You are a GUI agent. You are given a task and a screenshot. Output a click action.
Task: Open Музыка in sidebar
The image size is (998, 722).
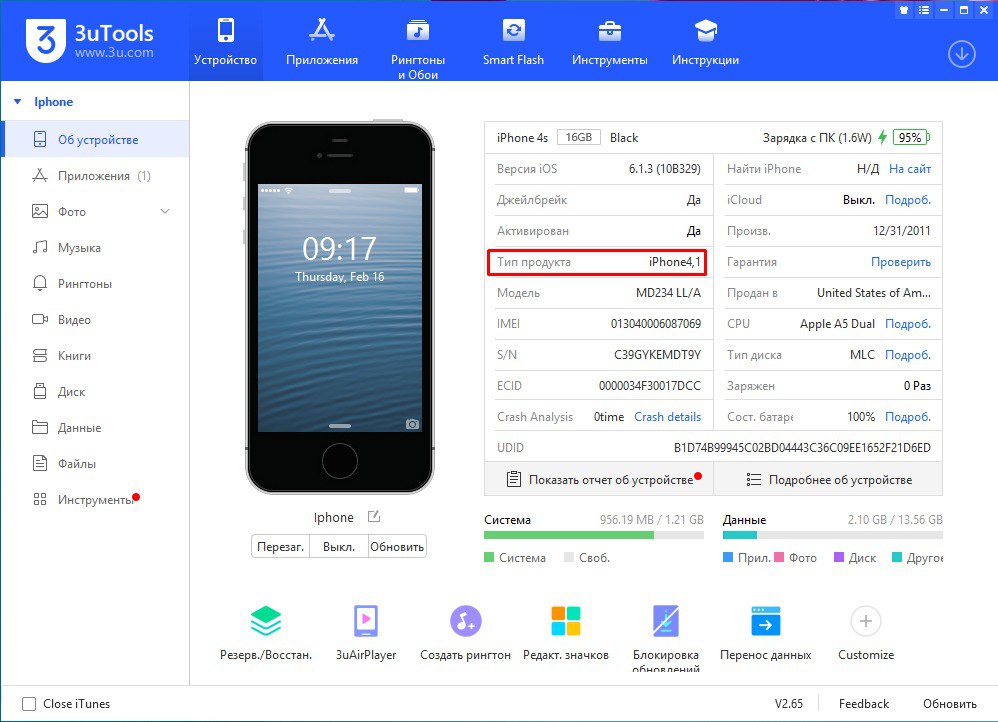click(95, 248)
